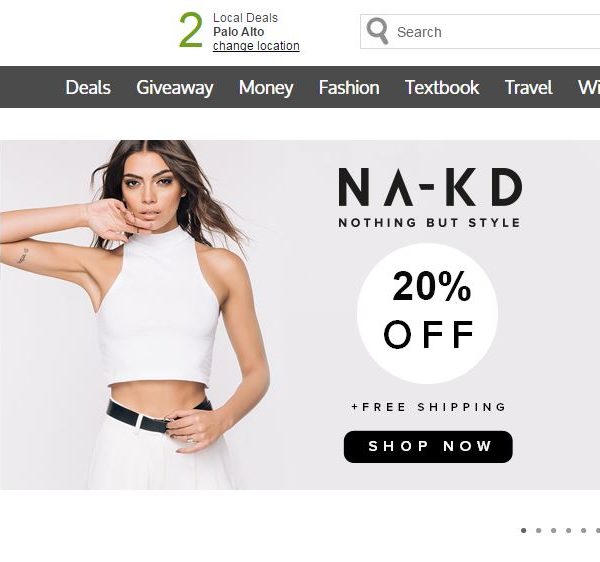The height and width of the screenshot is (562, 600).
Task: Focus the Search text field
Action: coord(480,32)
